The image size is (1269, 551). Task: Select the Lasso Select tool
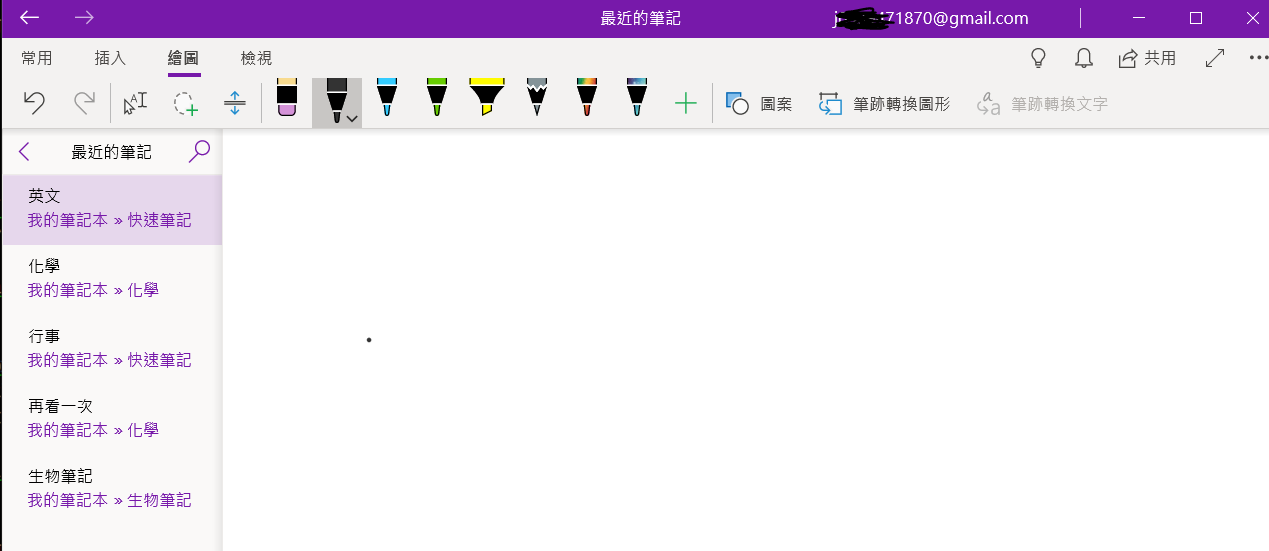tap(185, 103)
